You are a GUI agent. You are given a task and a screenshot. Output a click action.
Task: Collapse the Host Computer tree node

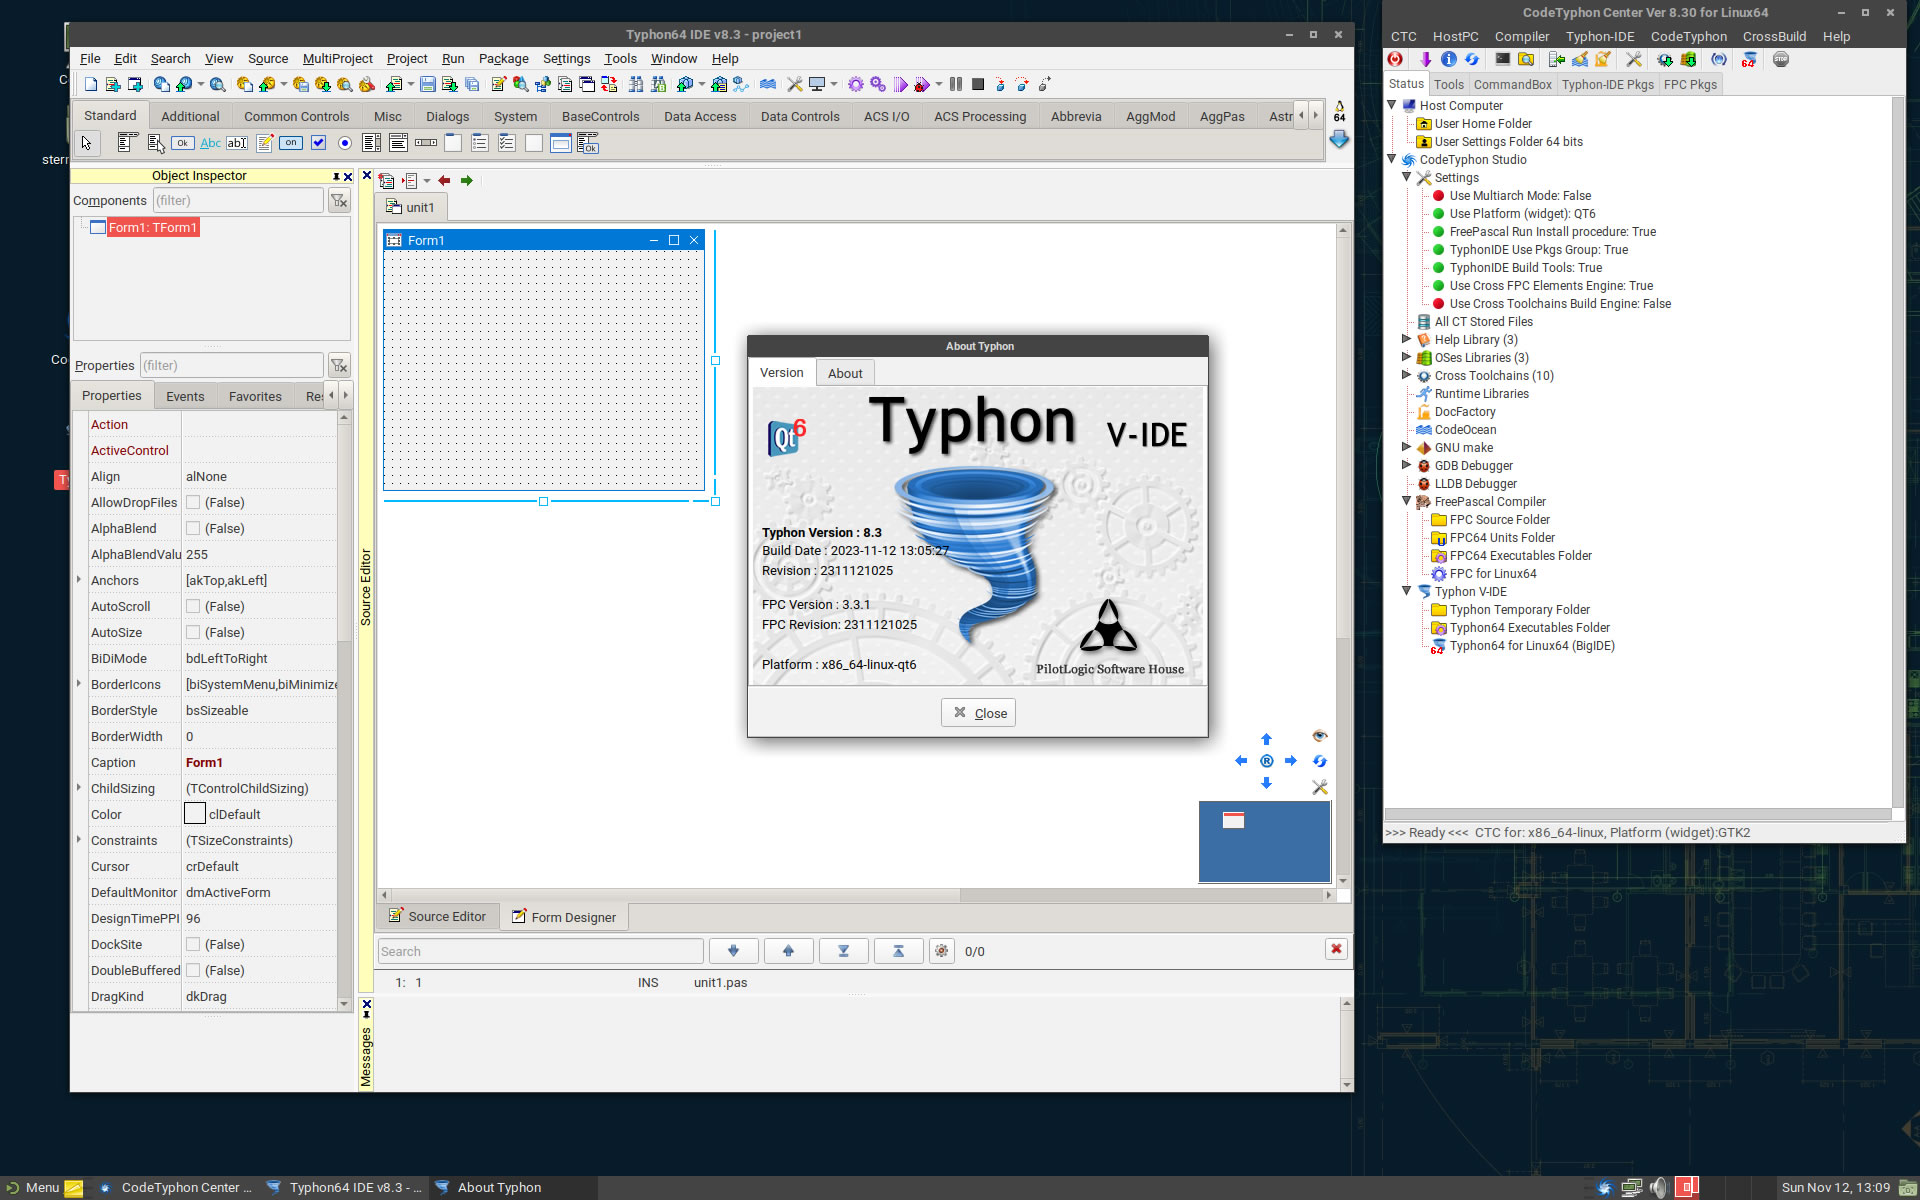coord(1392,105)
